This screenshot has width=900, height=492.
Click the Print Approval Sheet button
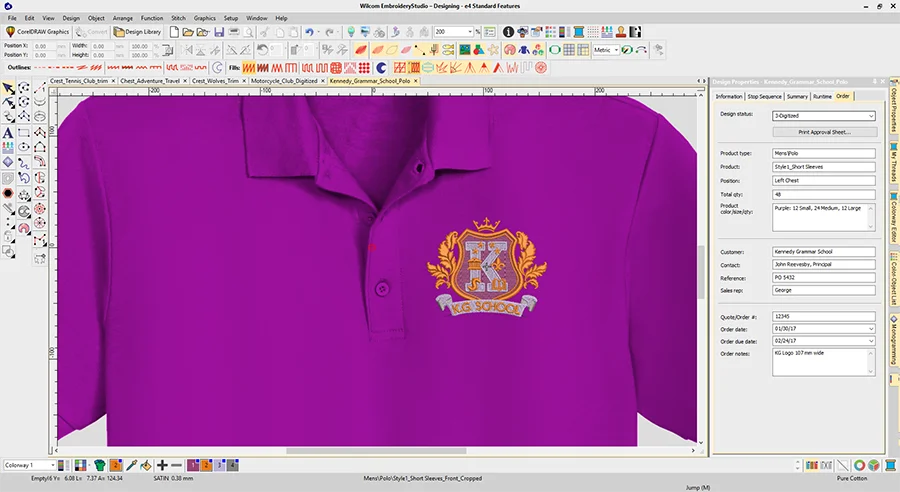[824, 132]
